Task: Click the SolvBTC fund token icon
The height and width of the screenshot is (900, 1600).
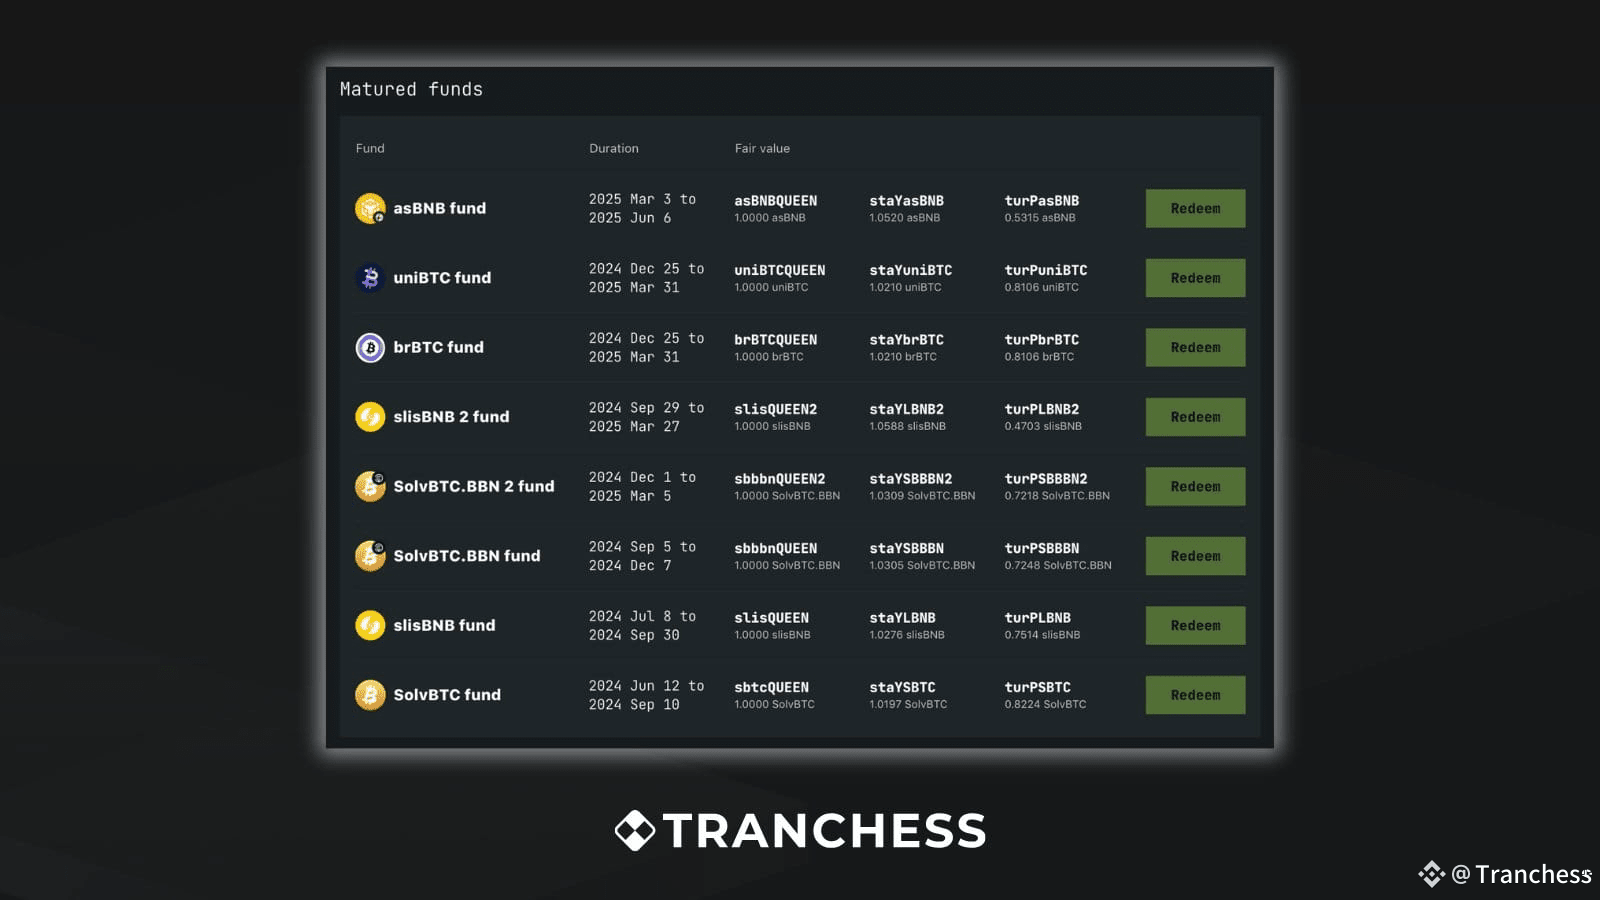Action: tap(370, 695)
